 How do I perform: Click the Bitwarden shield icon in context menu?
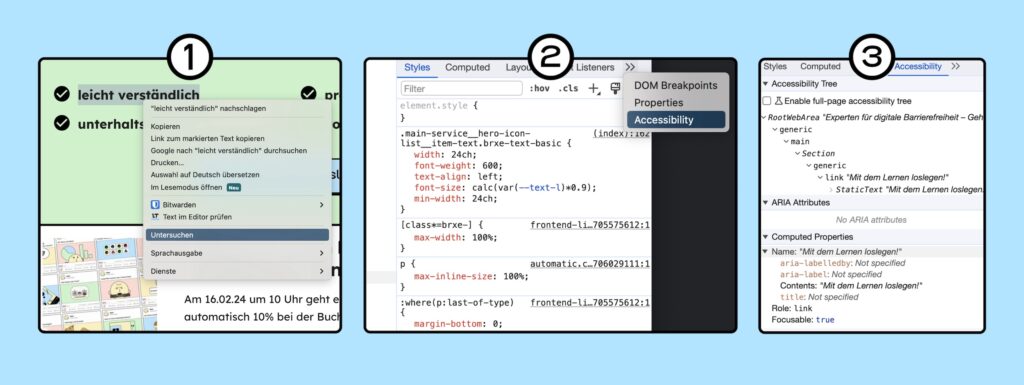(155, 205)
